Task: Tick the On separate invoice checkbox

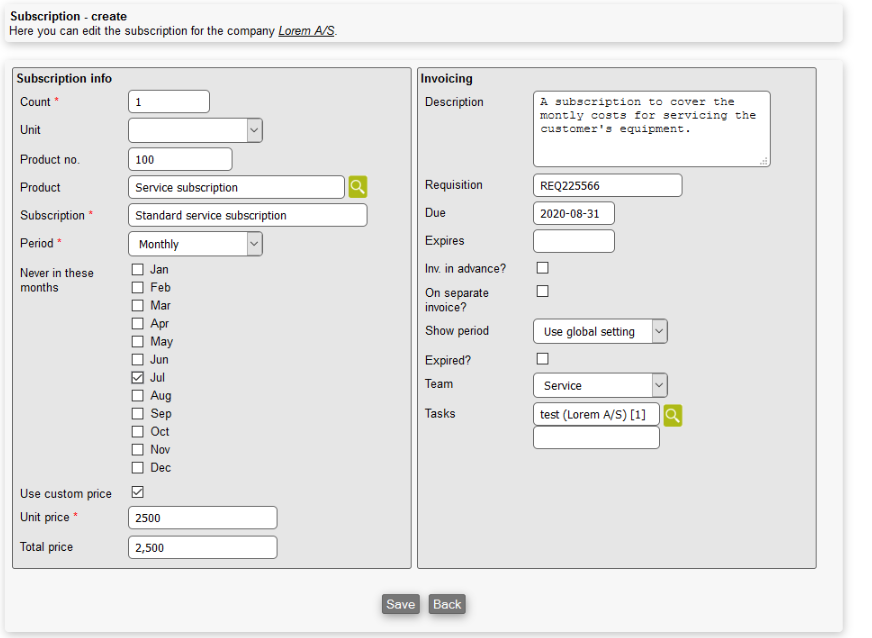Action: tap(543, 291)
